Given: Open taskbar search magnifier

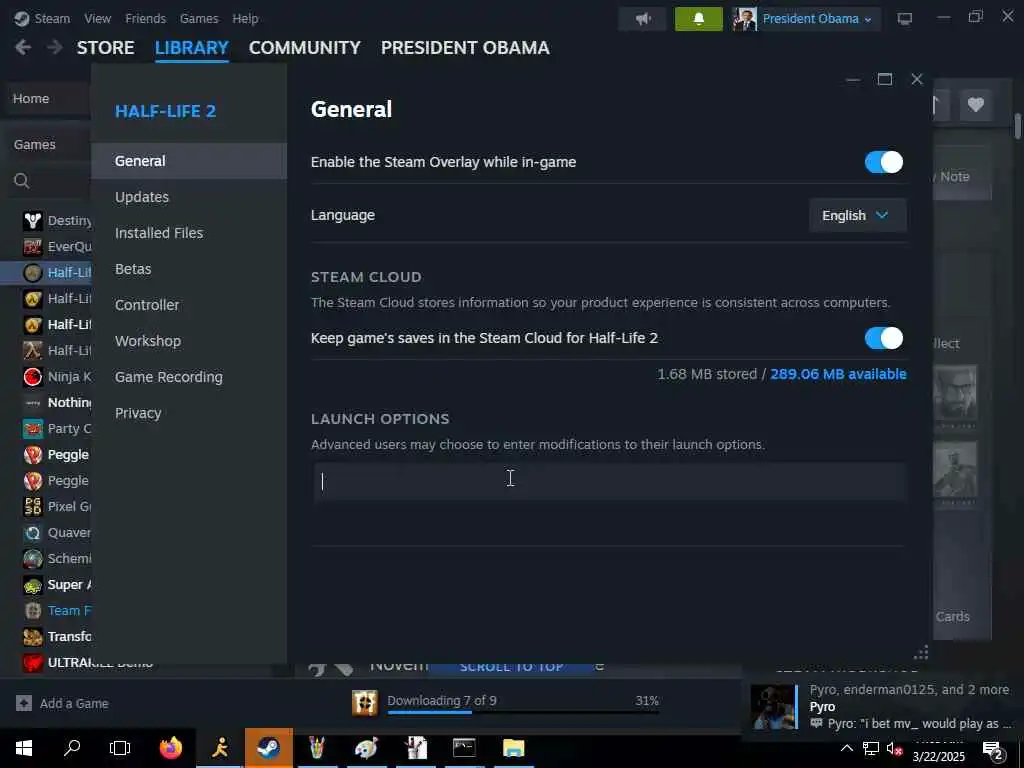Looking at the screenshot, I should coord(72,748).
